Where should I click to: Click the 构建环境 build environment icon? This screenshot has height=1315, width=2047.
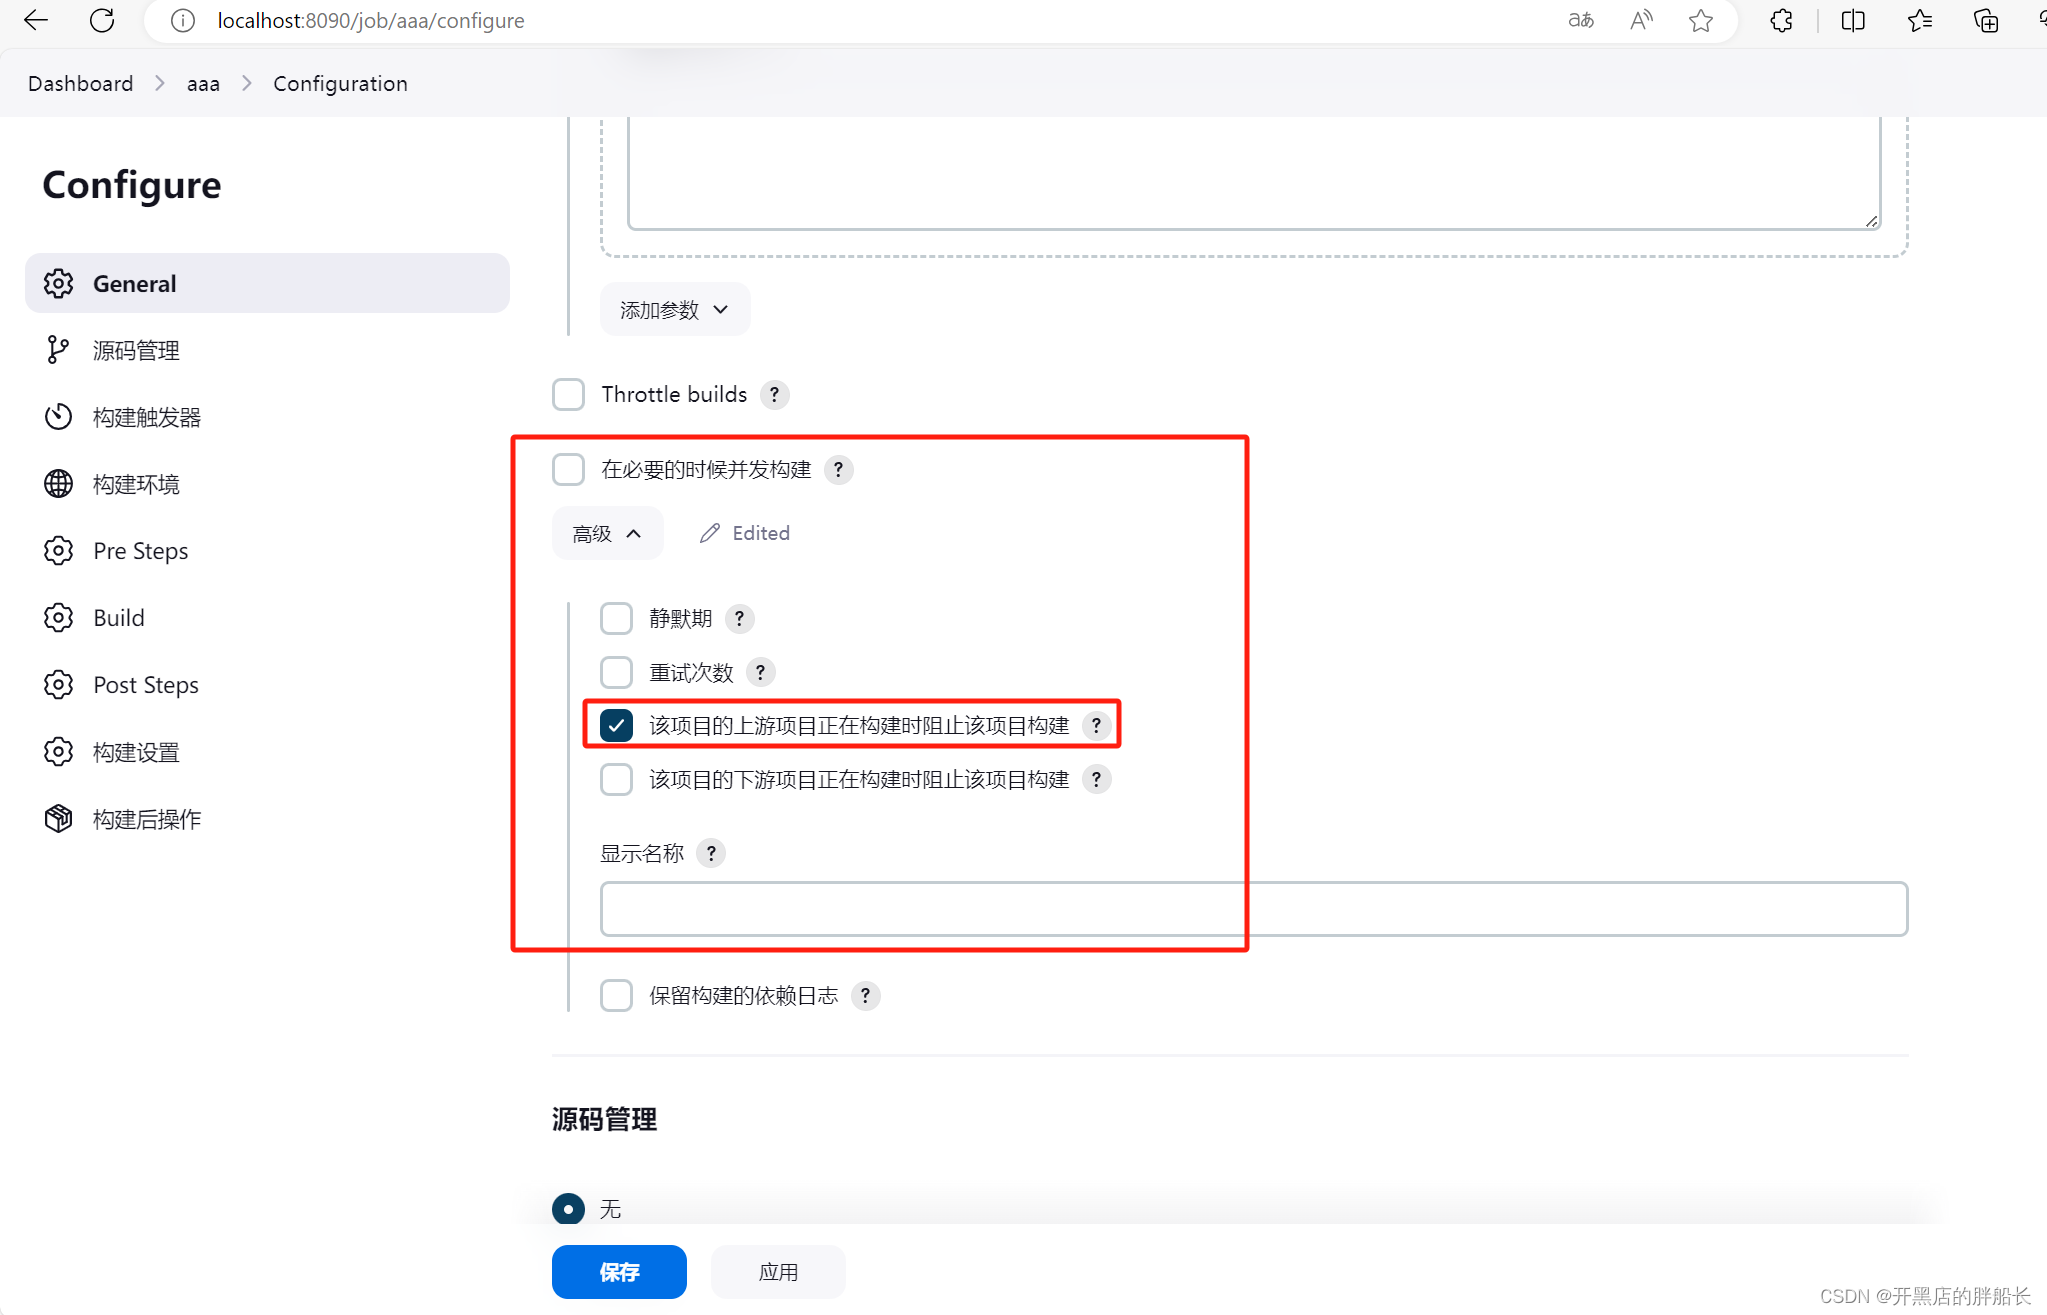(58, 484)
